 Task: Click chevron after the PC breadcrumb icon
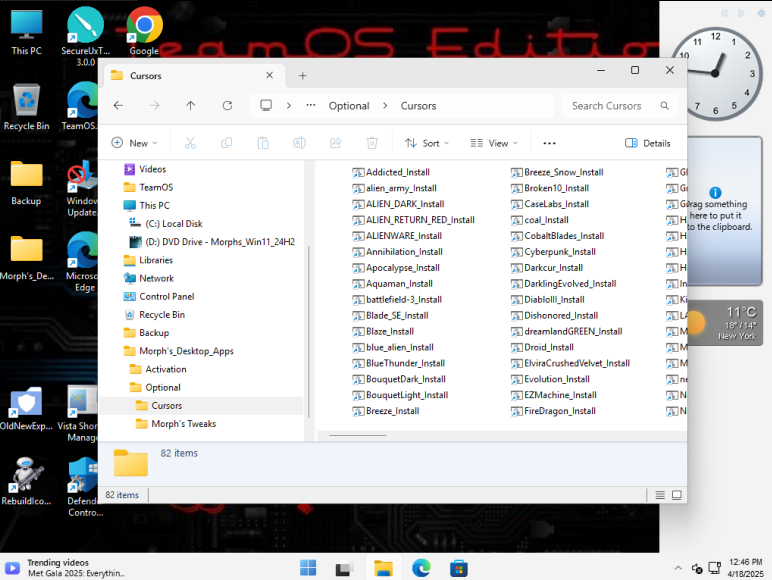289,106
